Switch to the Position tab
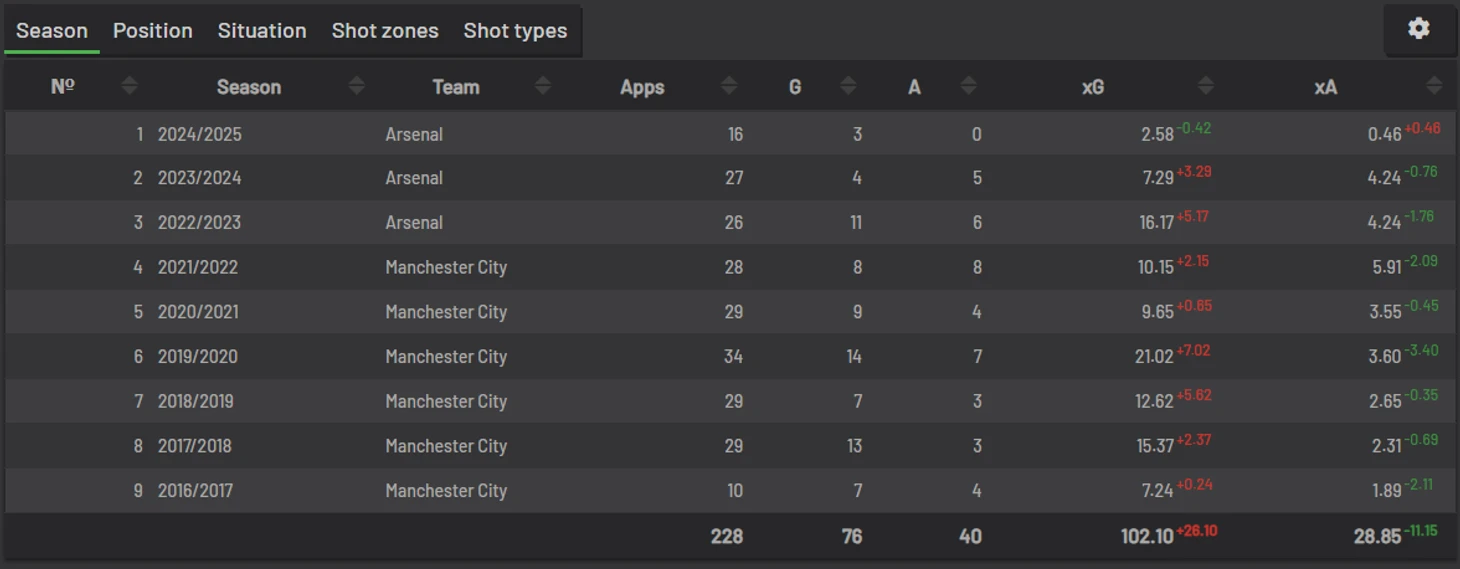The height and width of the screenshot is (569, 1460). pyautogui.click(x=152, y=31)
